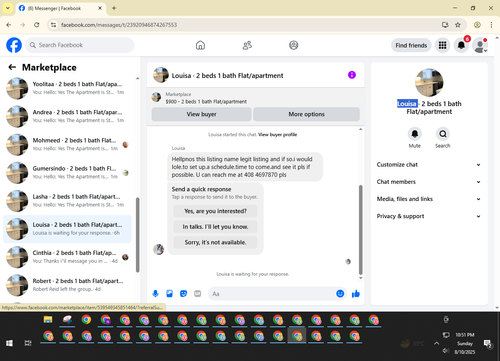Open the Chrome profile avatar
The image size is (500, 361).
(x=477, y=25)
